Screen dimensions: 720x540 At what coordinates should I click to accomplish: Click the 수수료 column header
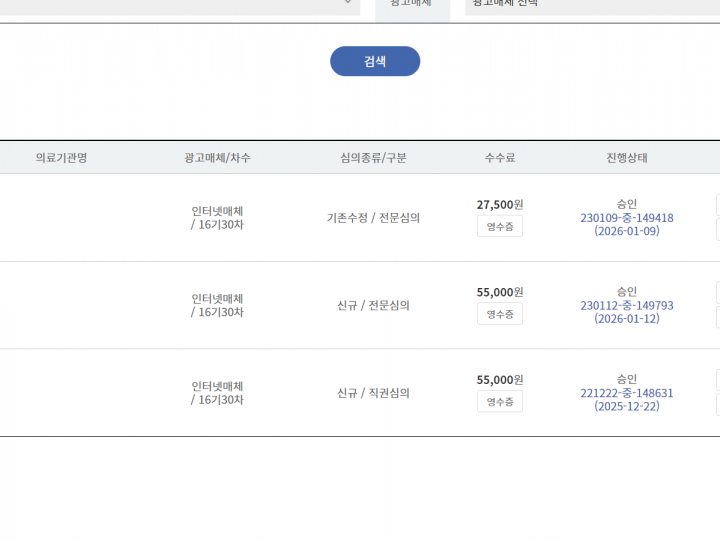pos(499,158)
